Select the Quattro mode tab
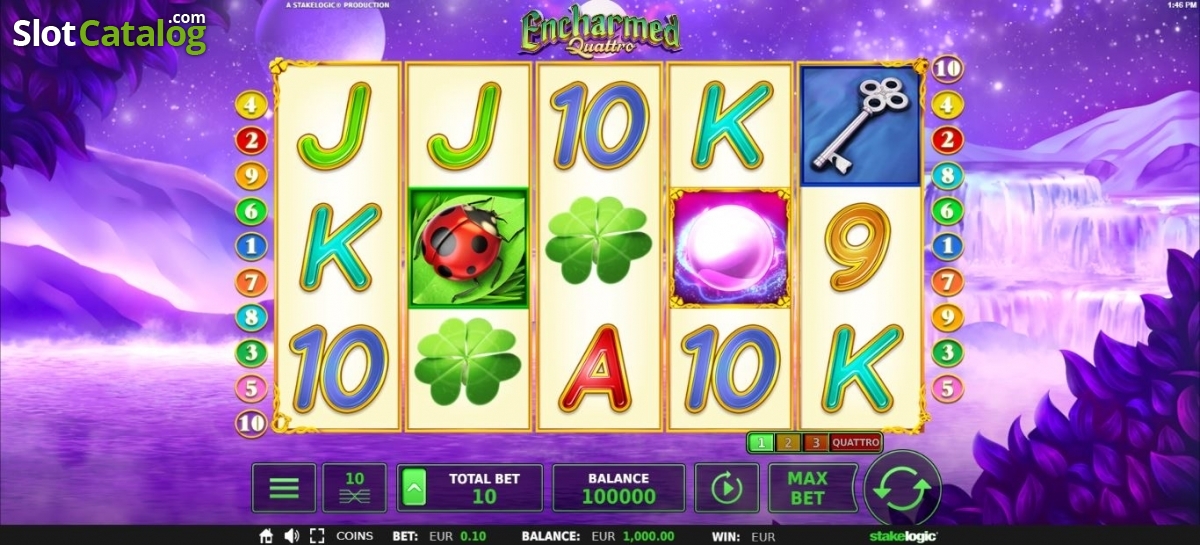This screenshot has width=1200, height=545. [856, 442]
